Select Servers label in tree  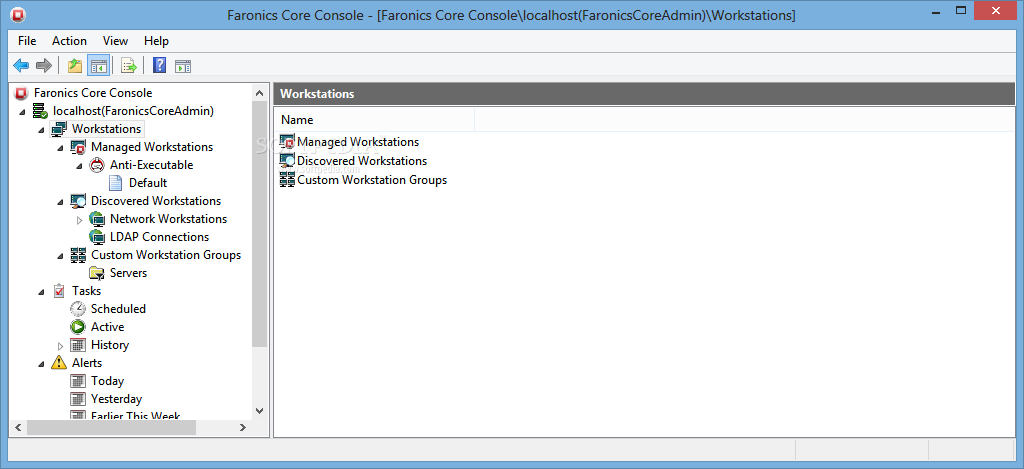(129, 273)
